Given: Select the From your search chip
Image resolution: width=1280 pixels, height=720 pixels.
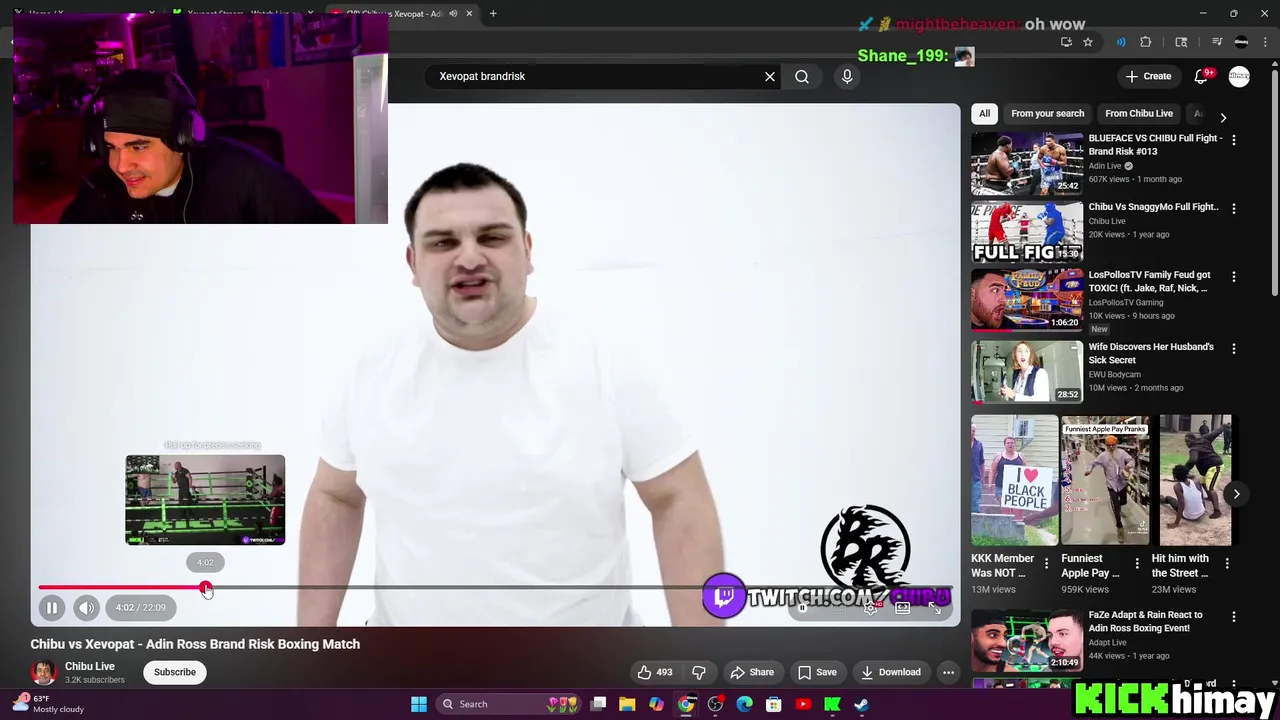Looking at the screenshot, I should (1047, 113).
